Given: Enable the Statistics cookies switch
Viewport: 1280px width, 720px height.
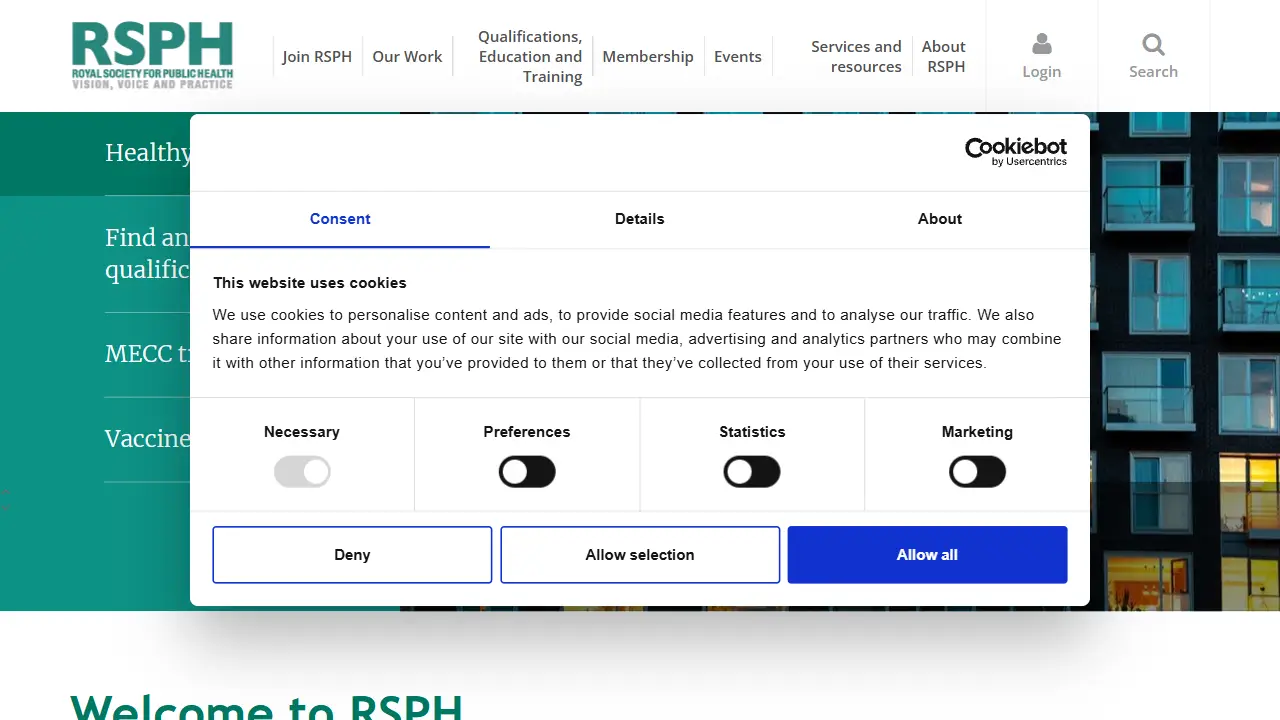Looking at the screenshot, I should (752, 472).
